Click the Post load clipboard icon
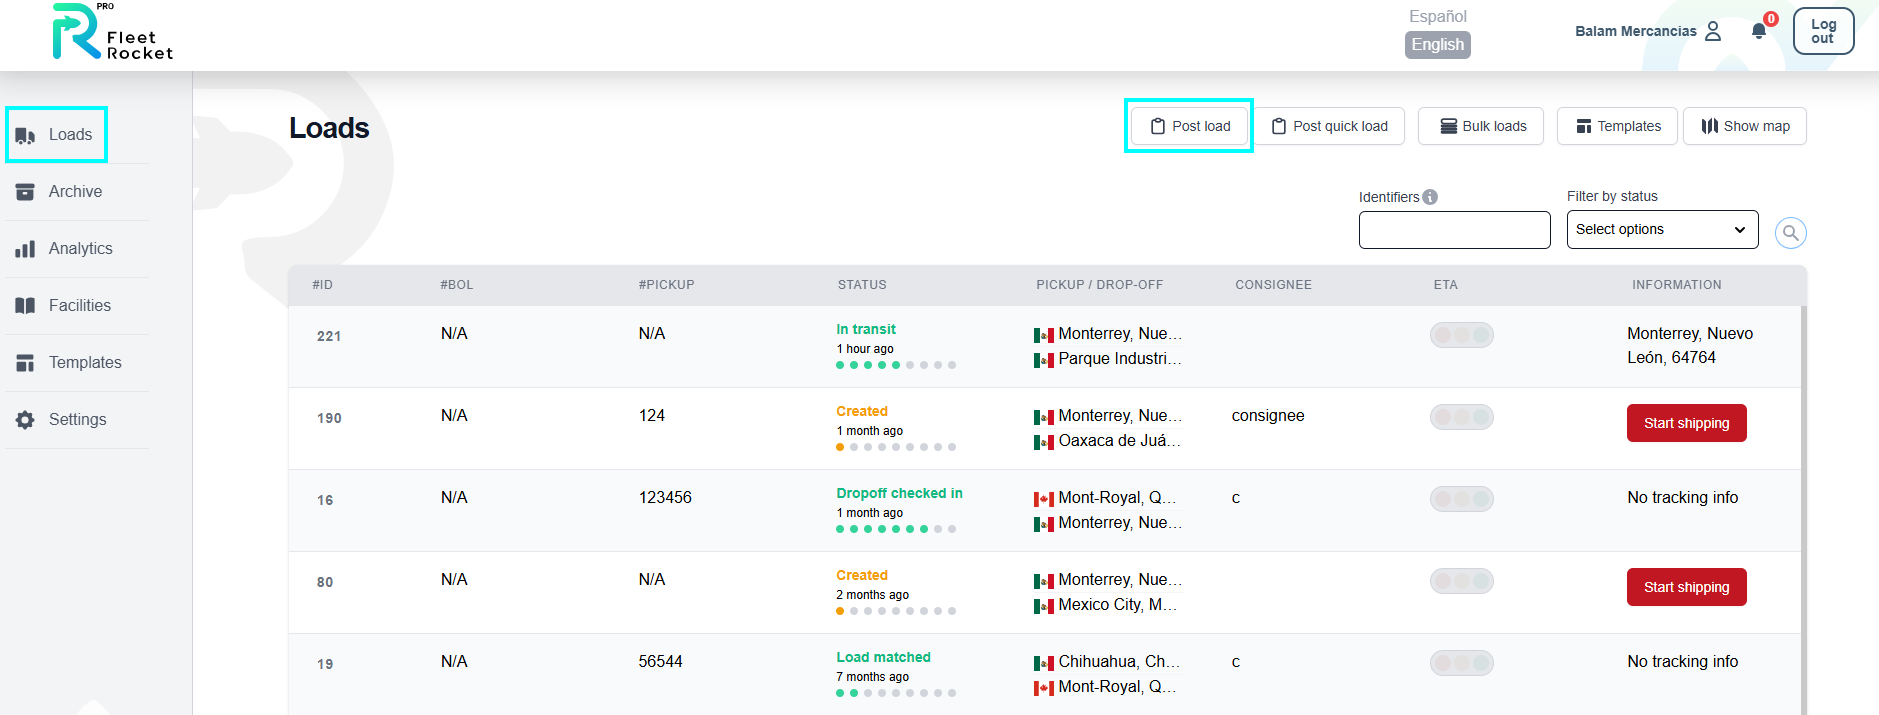This screenshot has height=715, width=1879. click(x=1158, y=126)
